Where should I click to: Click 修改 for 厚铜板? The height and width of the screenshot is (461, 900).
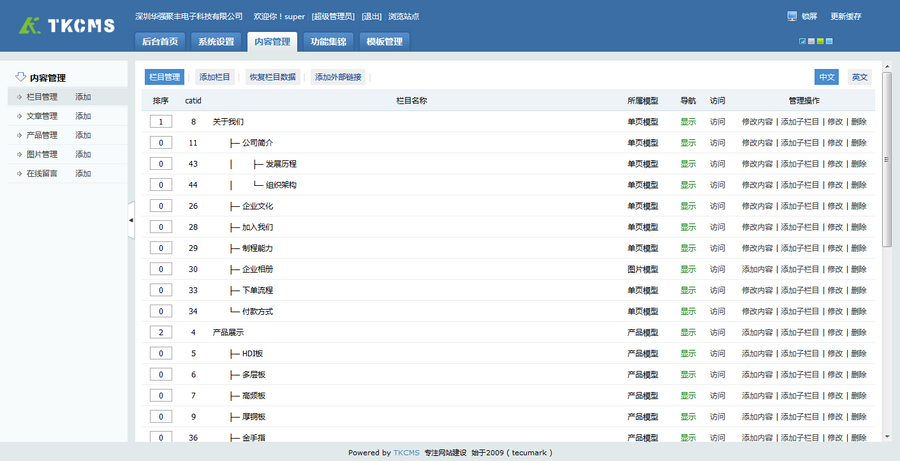pyautogui.click(x=835, y=417)
